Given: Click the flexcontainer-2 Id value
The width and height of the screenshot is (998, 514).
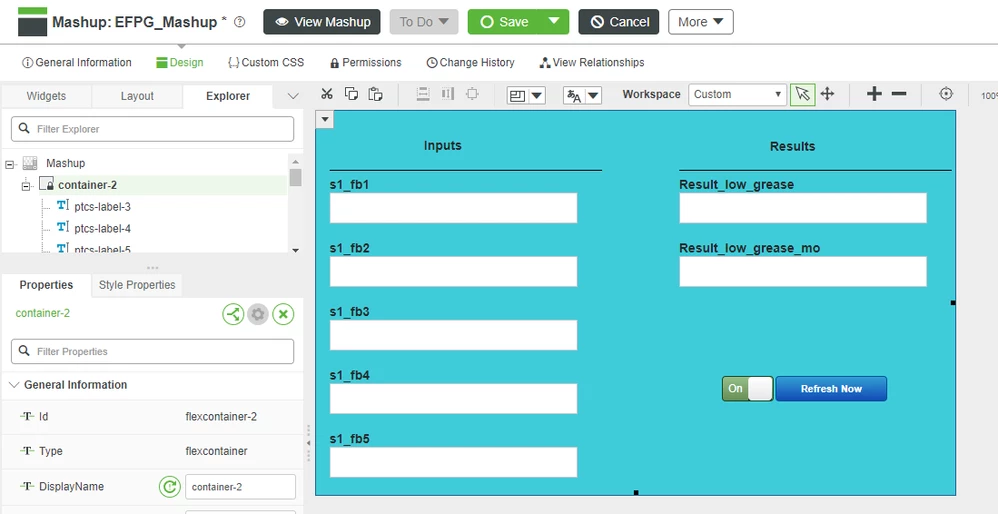Looking at the screenshot, I should [x=221, y=417].
